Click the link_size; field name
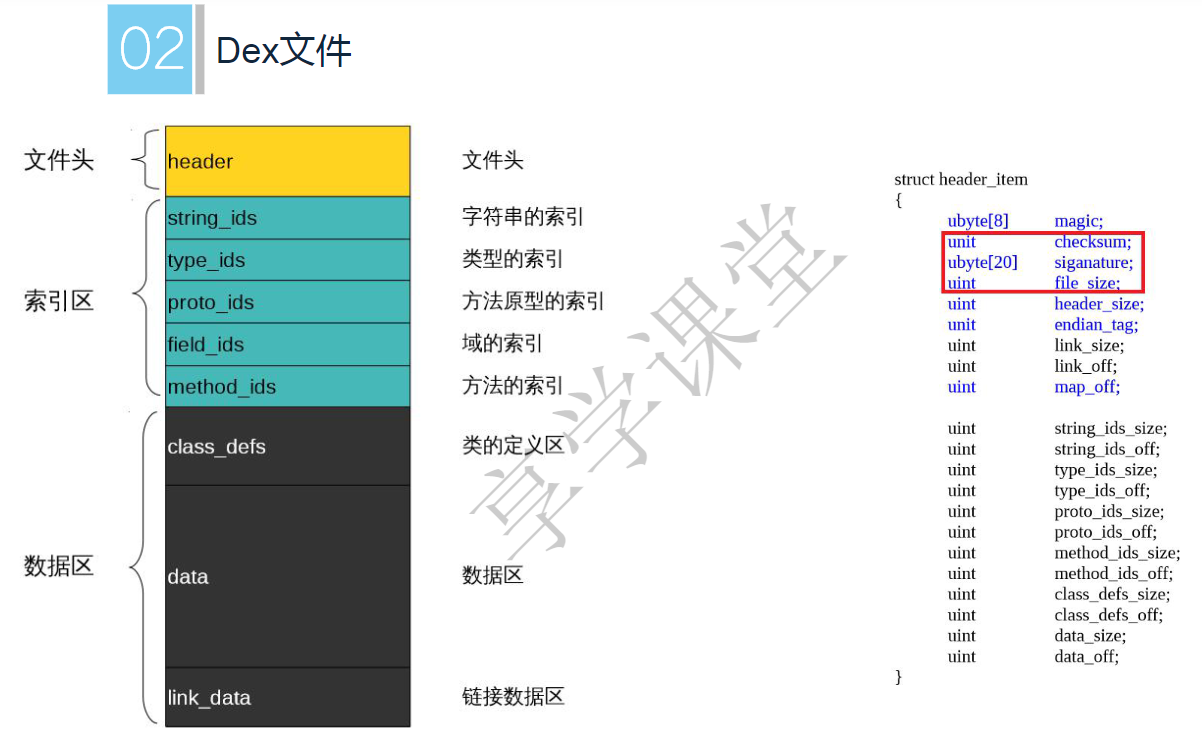 (x=1089, y=346)
